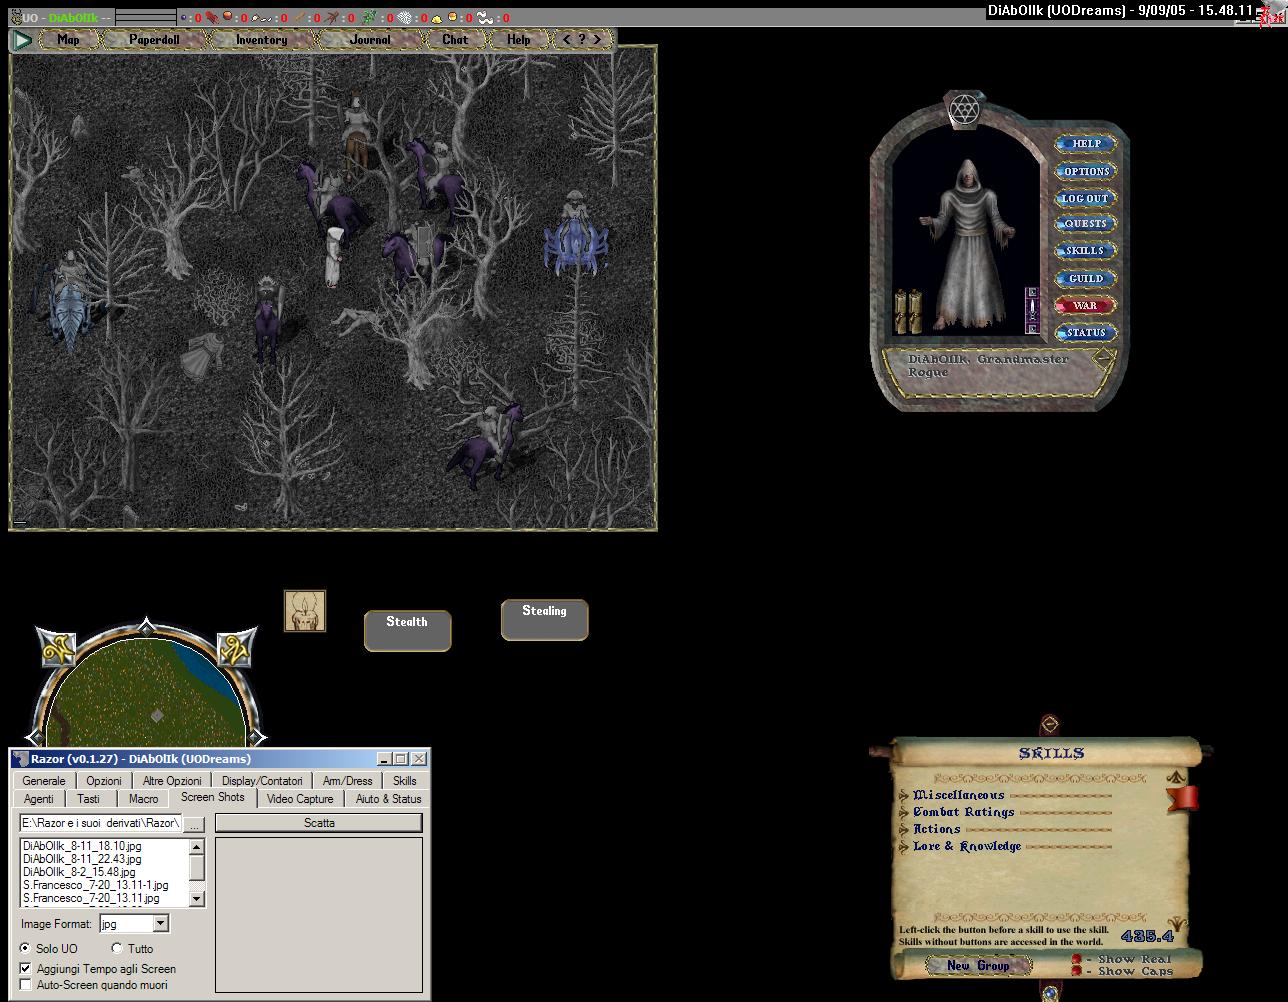The image size is (1288, 1002).
Task: Open the Skills tab in the Razor window
Action: tap(405, 781)
